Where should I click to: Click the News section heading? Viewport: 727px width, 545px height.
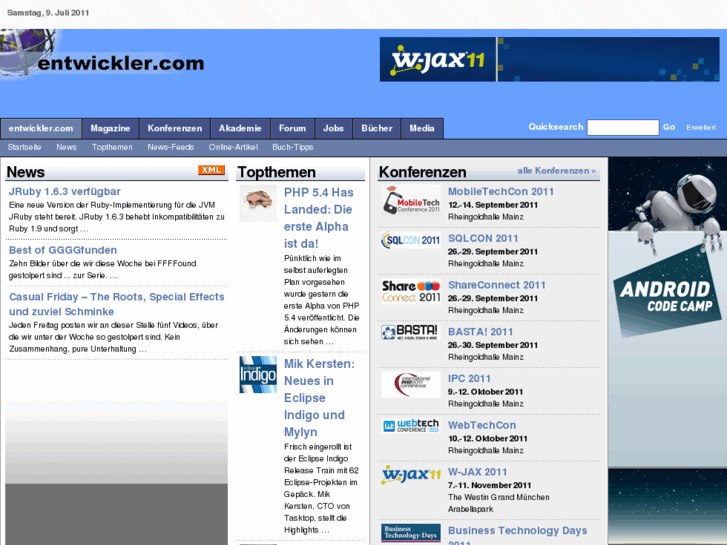point(26,172)
